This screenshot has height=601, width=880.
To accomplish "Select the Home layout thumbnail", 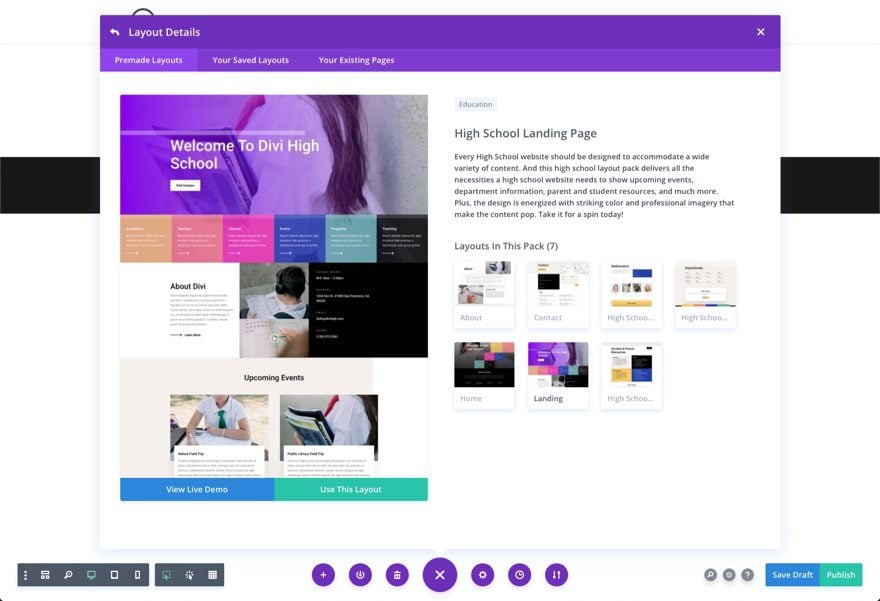I will tap(484, 375).
